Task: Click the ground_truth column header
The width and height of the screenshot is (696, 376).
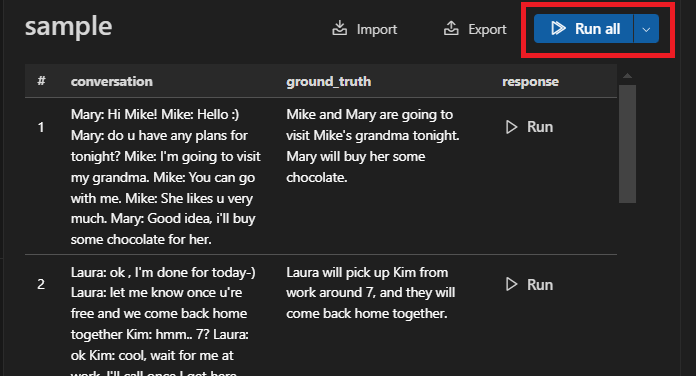Action: 328,81
